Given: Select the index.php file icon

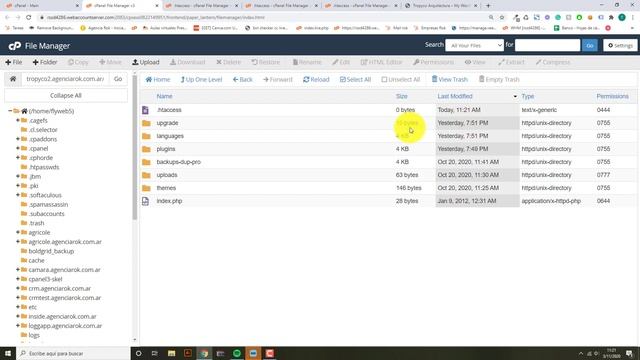Looking at the screenshot, I should click(145, 201).
